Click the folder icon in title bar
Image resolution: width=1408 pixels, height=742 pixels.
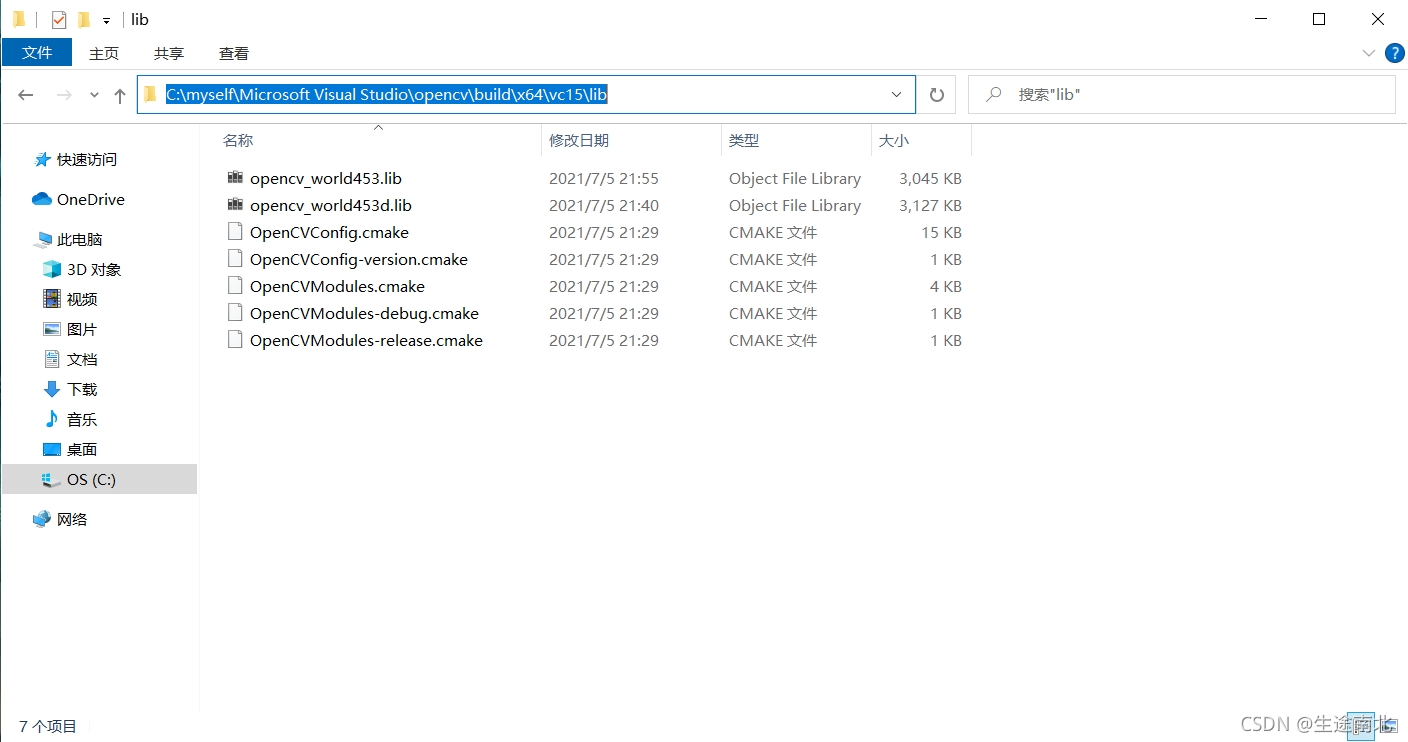[x=19, y=19]
